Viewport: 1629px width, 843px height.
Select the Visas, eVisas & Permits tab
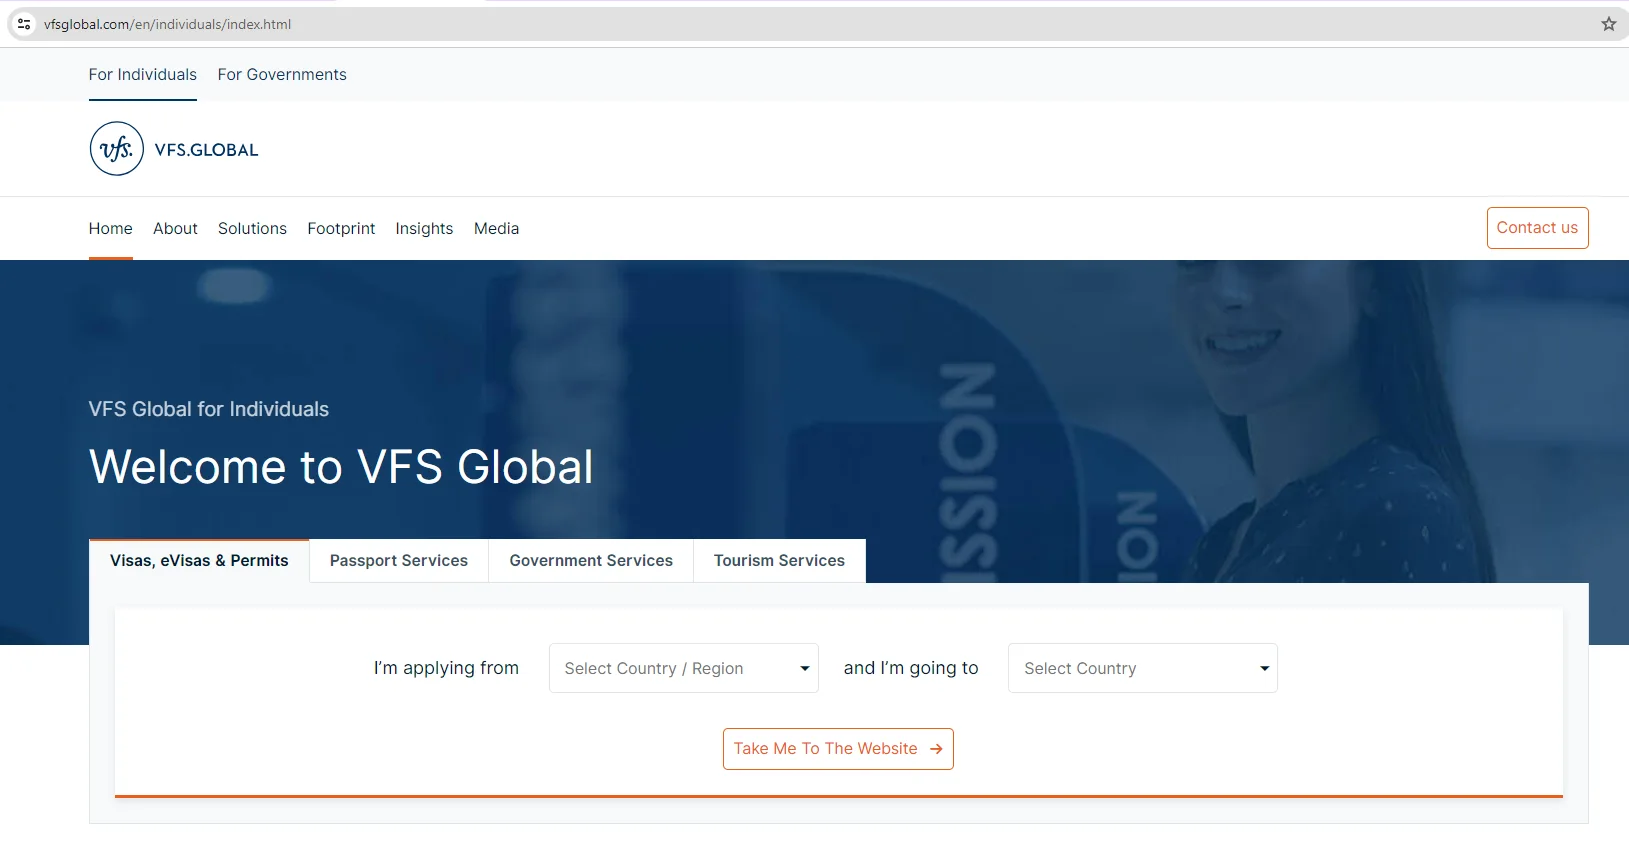(x=199, y=561)
